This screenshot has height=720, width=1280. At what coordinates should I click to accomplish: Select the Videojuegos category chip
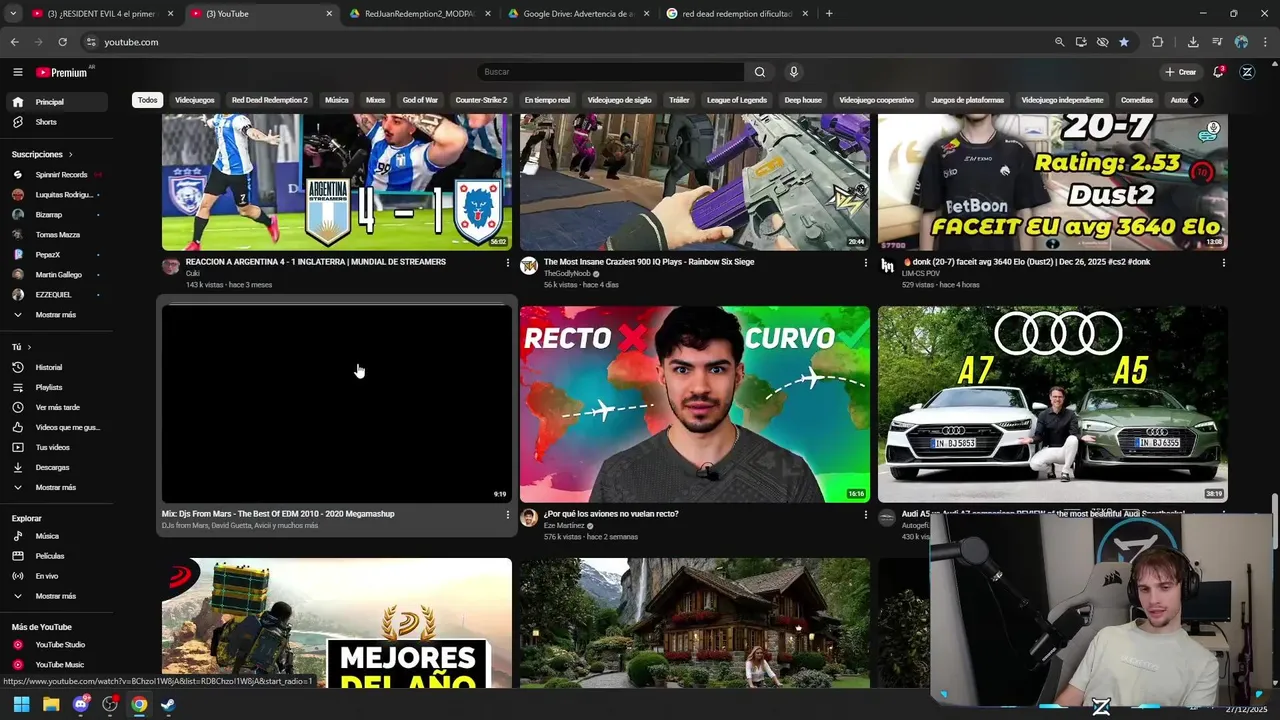pos(194,100)
